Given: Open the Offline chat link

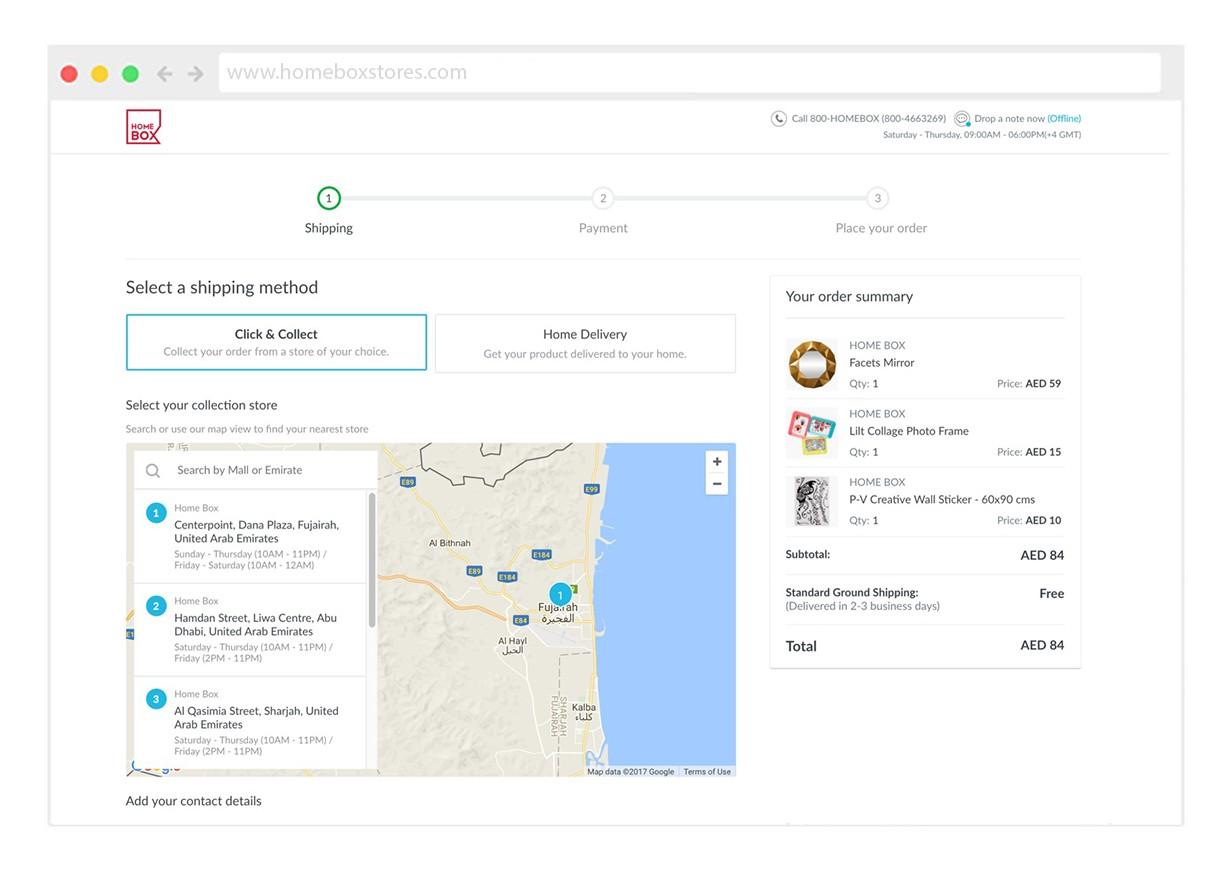Looking at the screenshot, I should point(1064,118).
